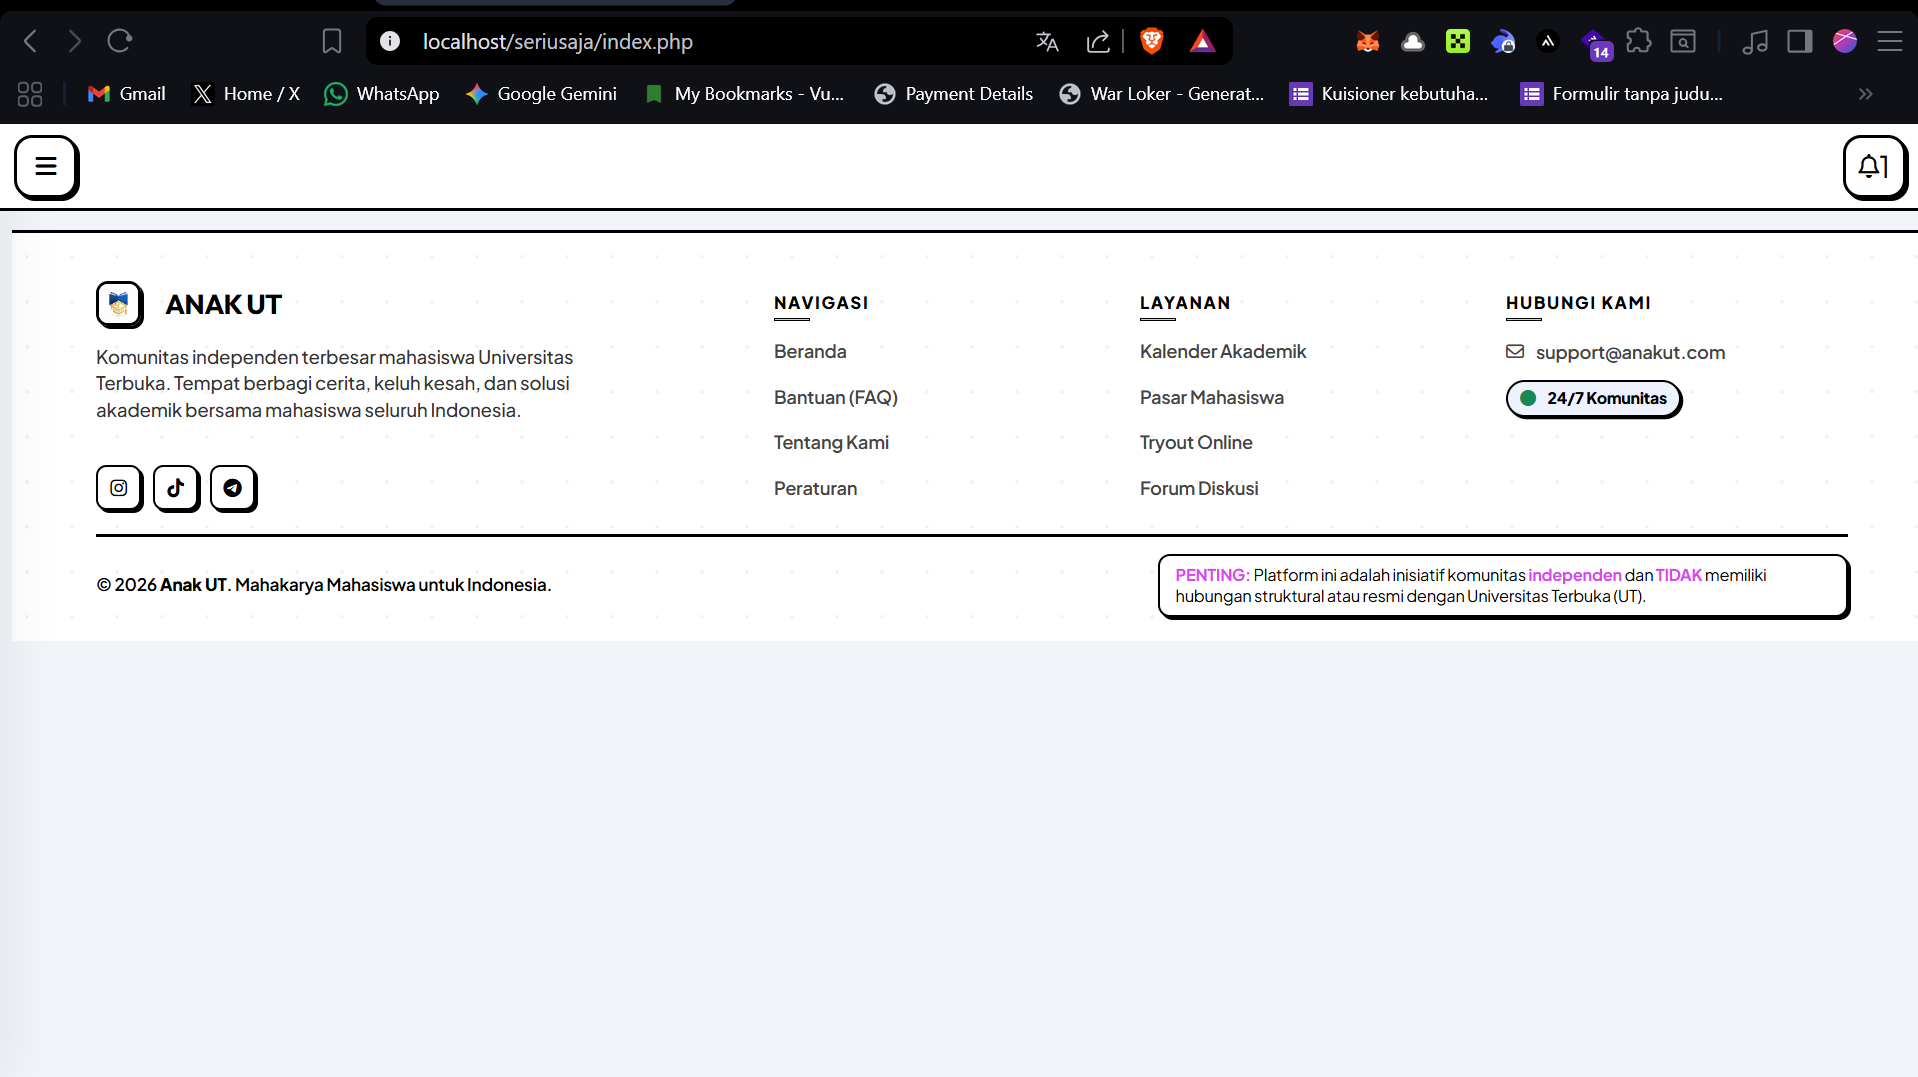Bookmark this page icon
This screenshot has width=1918, height=1077.
pyautogui.click(x=332, y=41)
